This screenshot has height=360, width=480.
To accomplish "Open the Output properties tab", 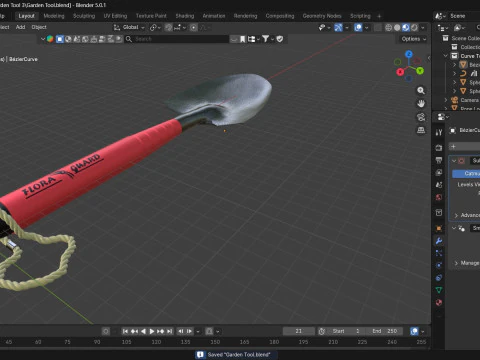I will [x=439, y=160].
